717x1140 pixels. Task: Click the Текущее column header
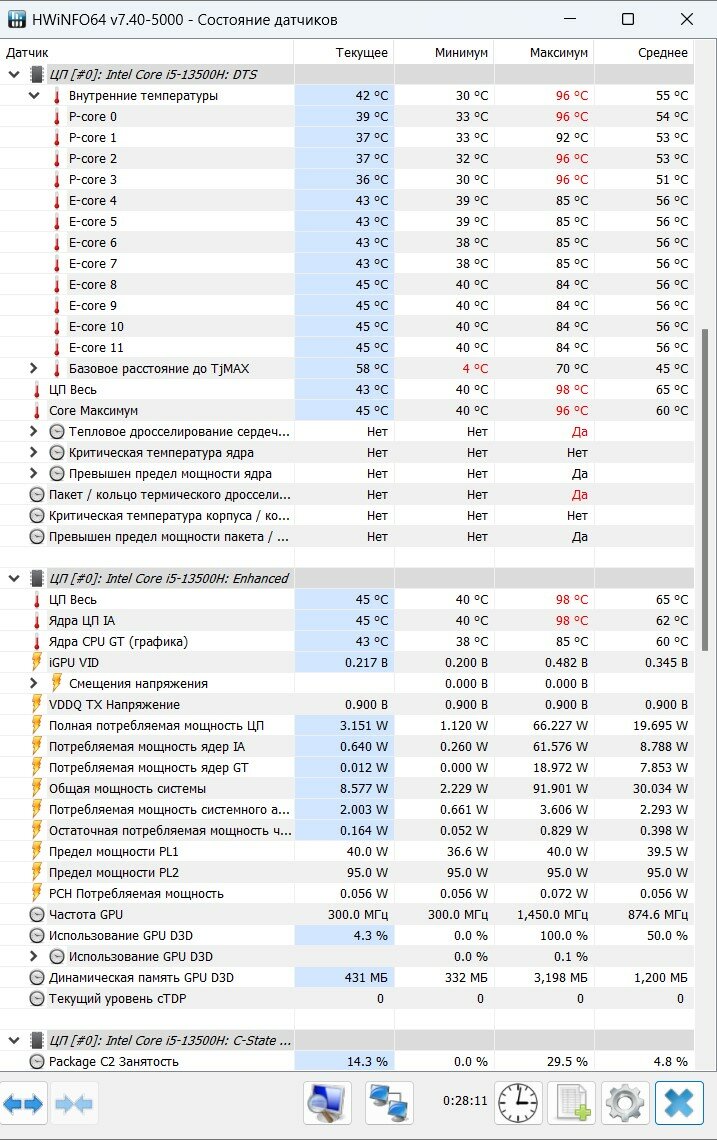[344, 52]
